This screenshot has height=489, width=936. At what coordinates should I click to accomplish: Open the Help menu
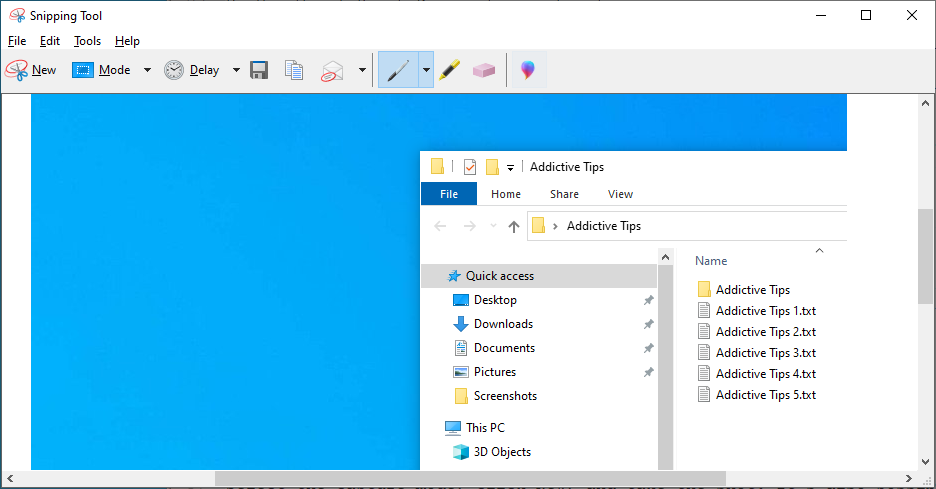tap(127, 41)
